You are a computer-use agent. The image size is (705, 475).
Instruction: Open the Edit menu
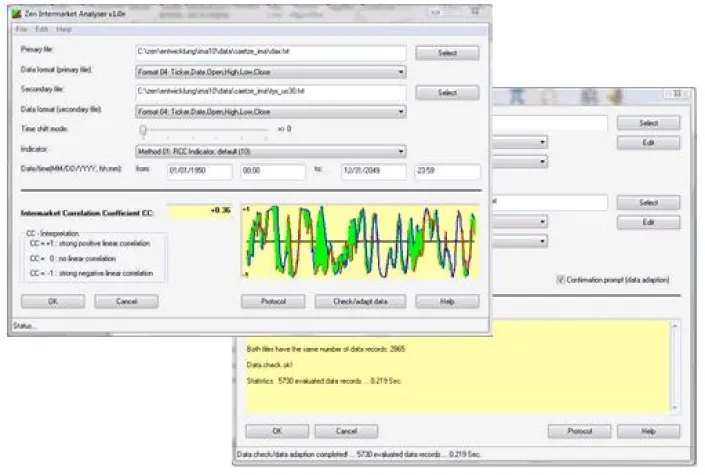click(42, 29)
